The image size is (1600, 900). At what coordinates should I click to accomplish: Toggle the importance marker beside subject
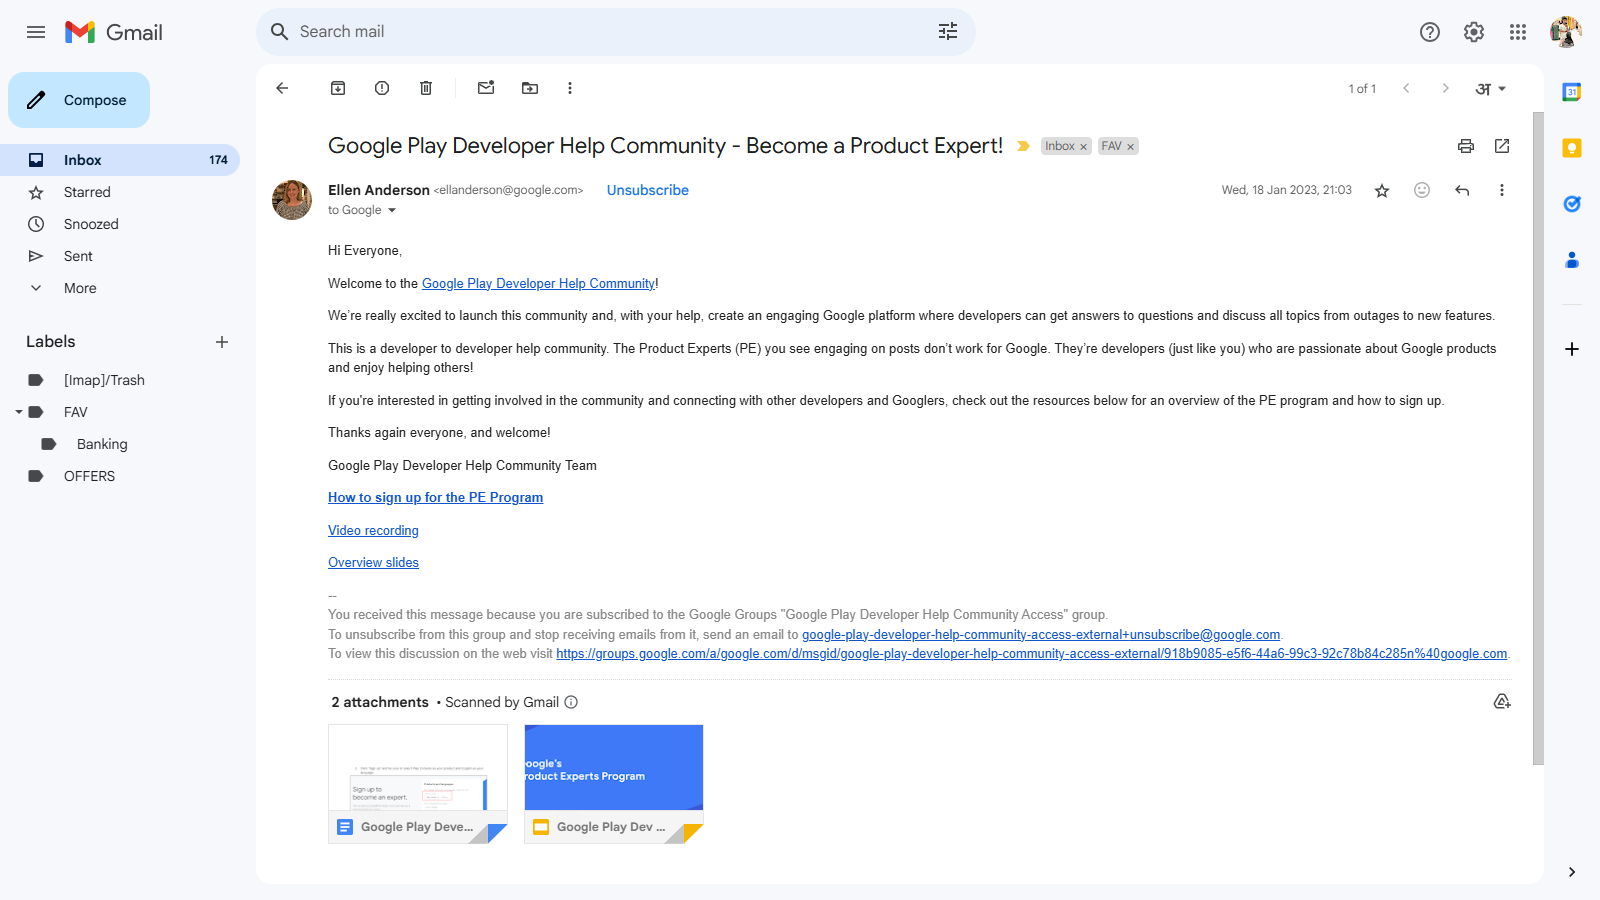tap(1023, 146)
